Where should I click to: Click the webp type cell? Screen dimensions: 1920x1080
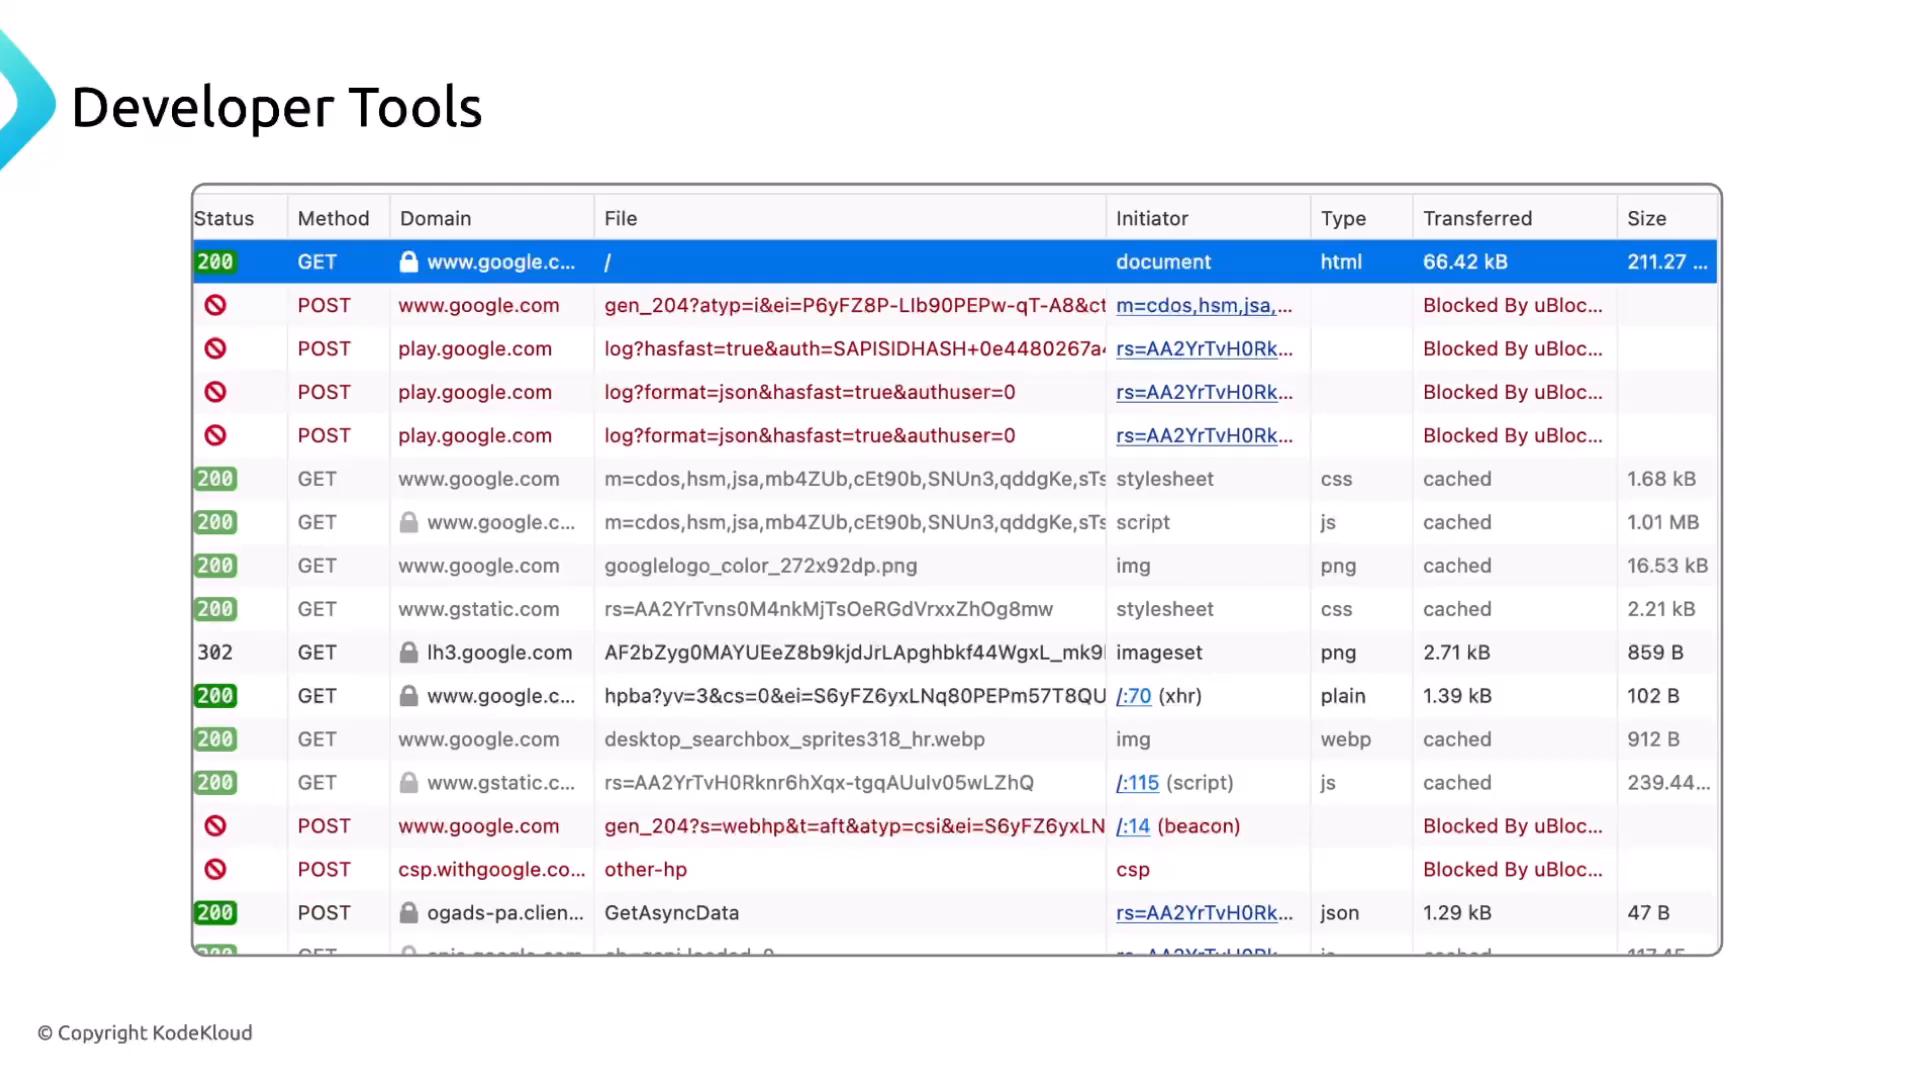1345,739
